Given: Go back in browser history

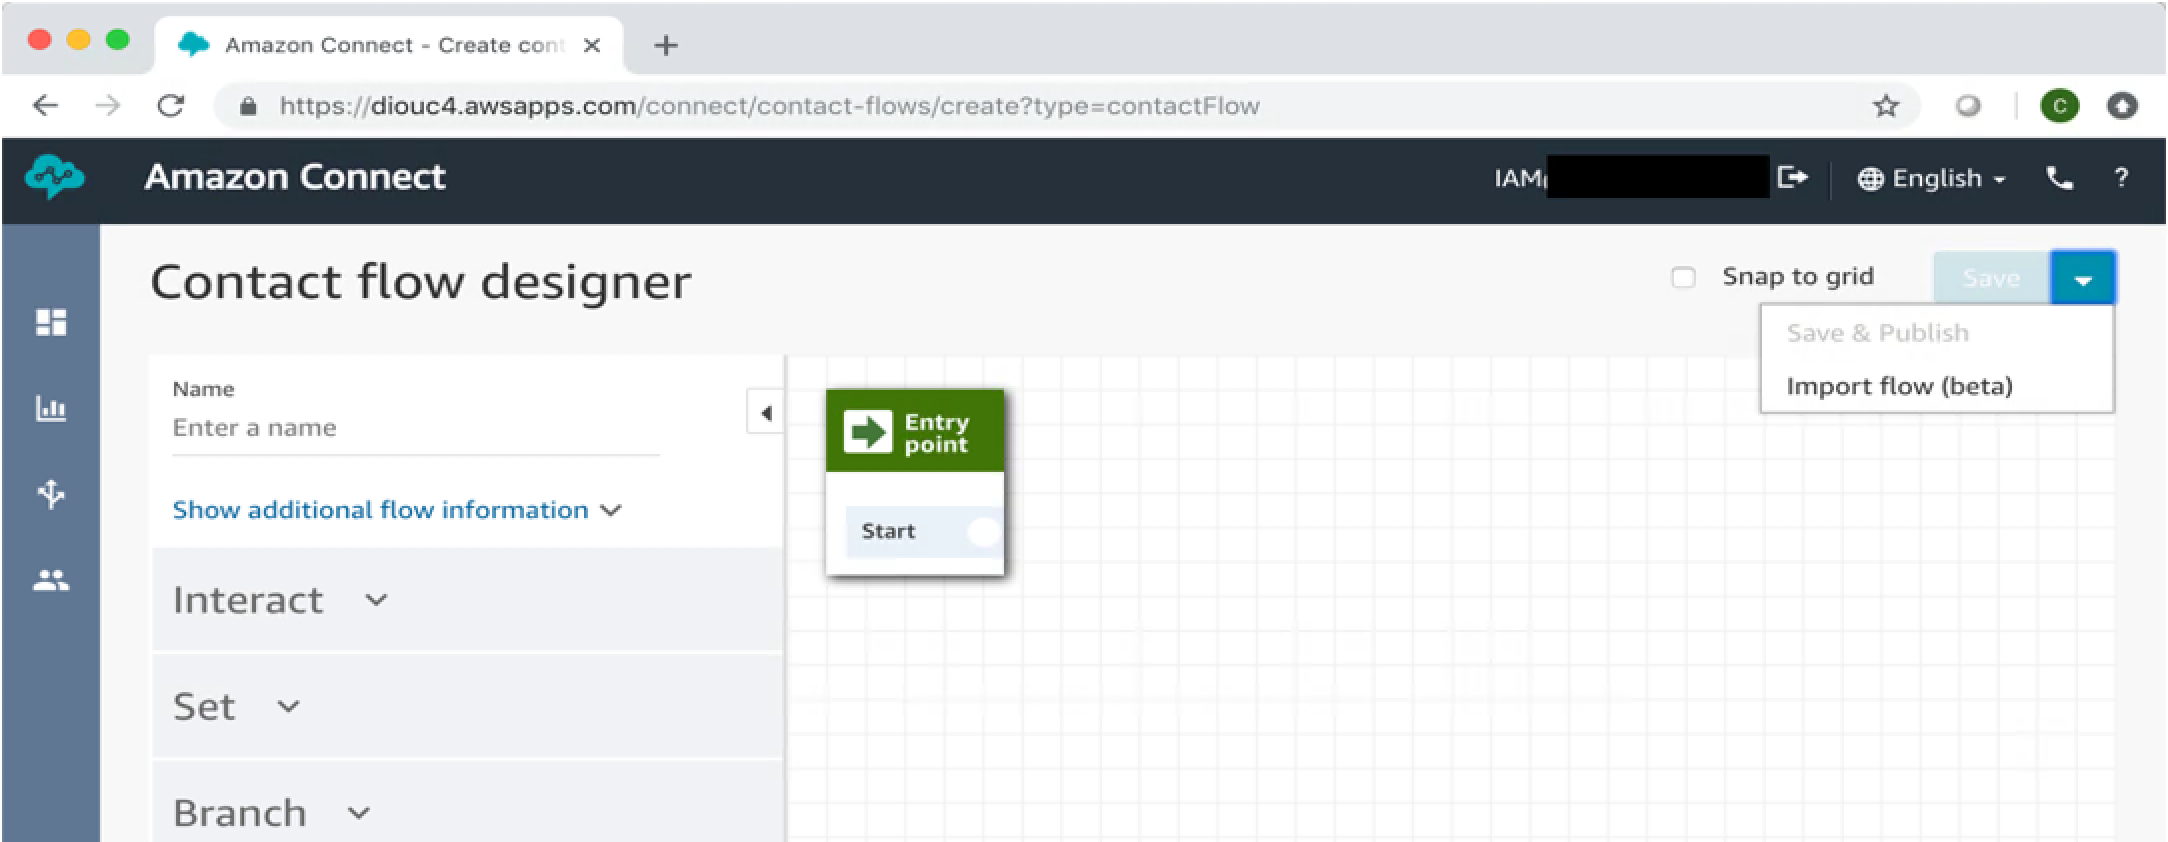Looking at the screenshot, I should pyautogui.click(x=45, y=105).
